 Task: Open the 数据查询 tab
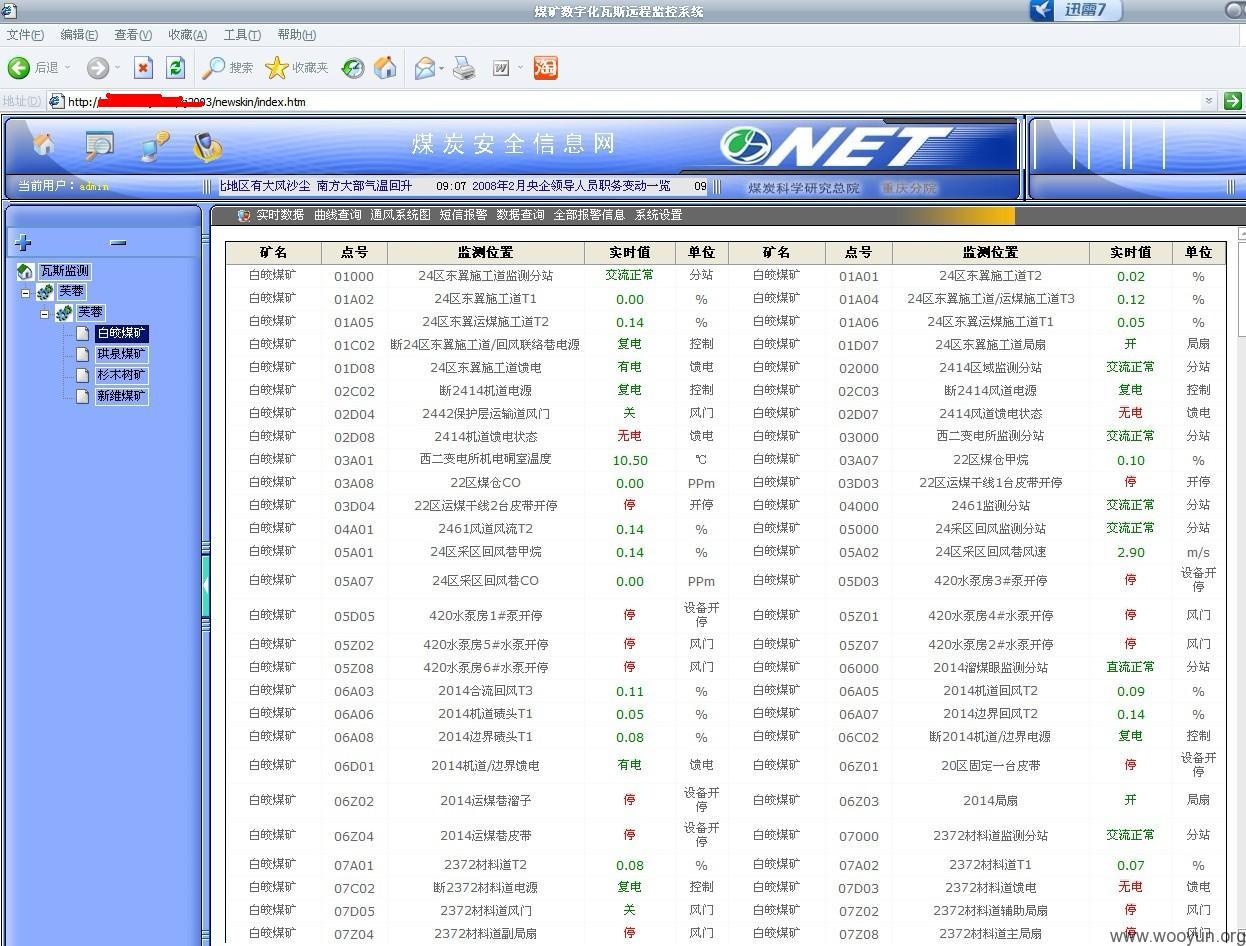520,215
